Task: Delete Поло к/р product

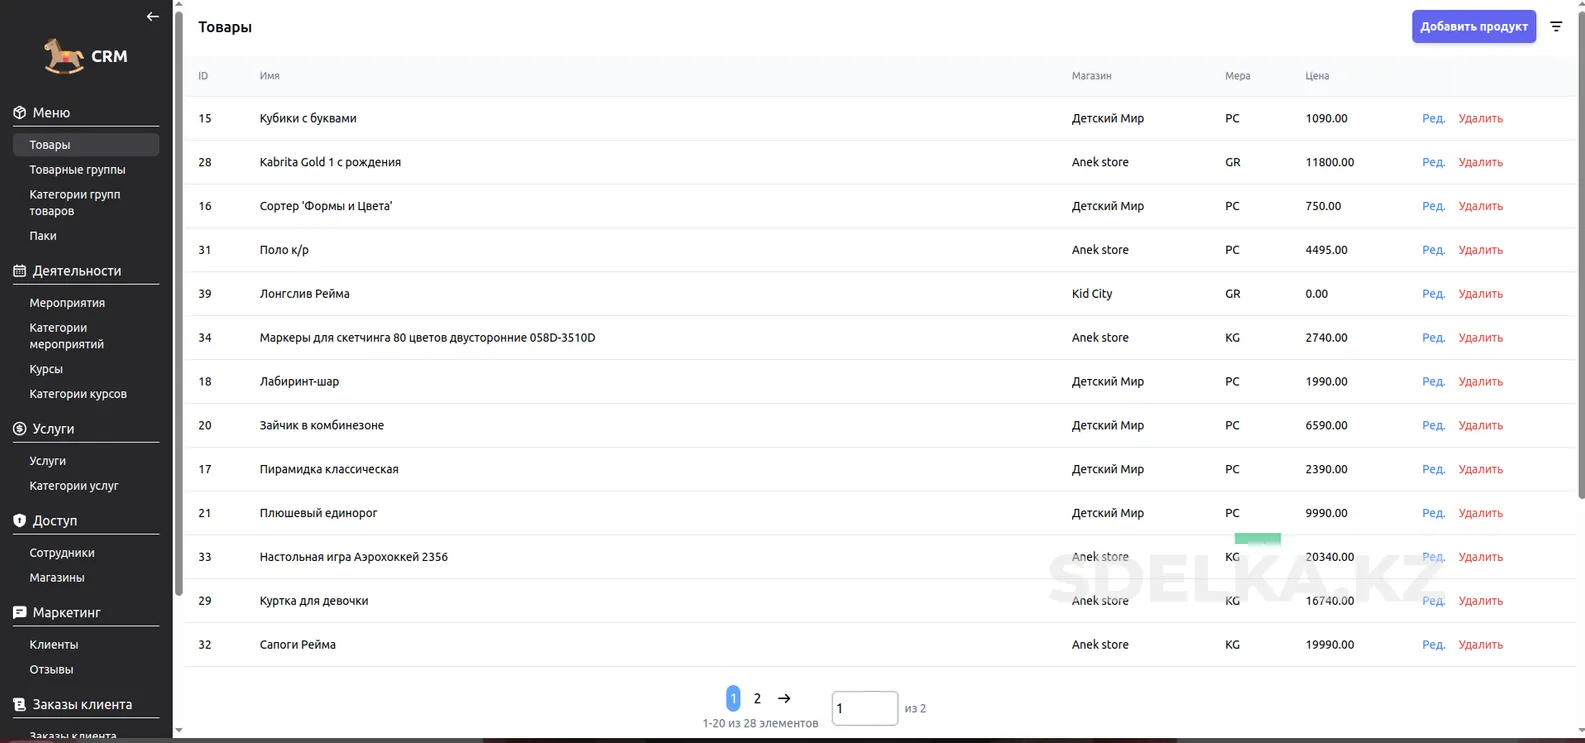Action: point(1480,250)
